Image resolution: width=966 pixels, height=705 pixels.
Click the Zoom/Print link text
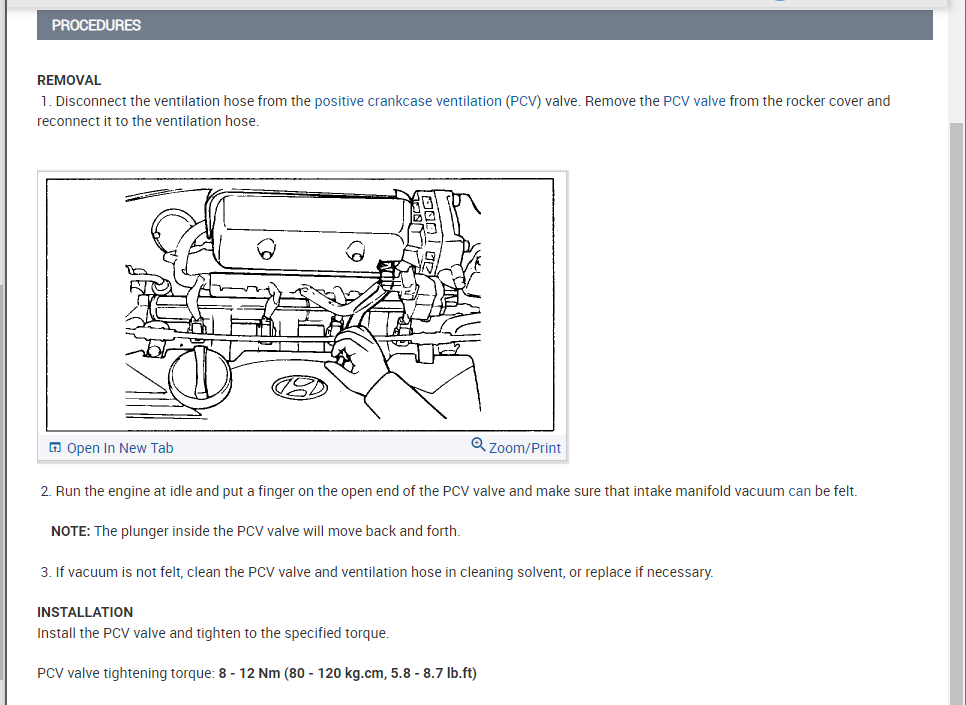(x=525, y=448)
